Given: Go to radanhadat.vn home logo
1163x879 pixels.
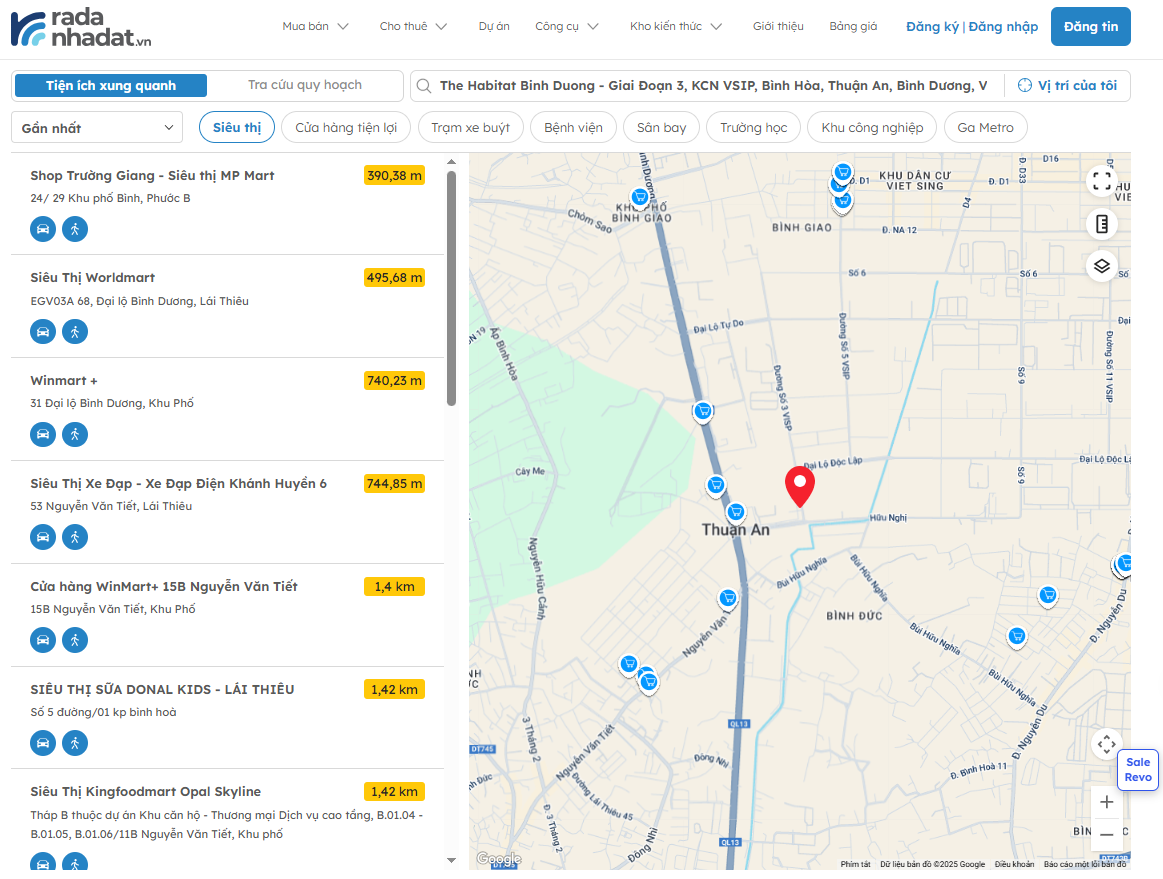Looking at the screenshot, I should 81,28.
